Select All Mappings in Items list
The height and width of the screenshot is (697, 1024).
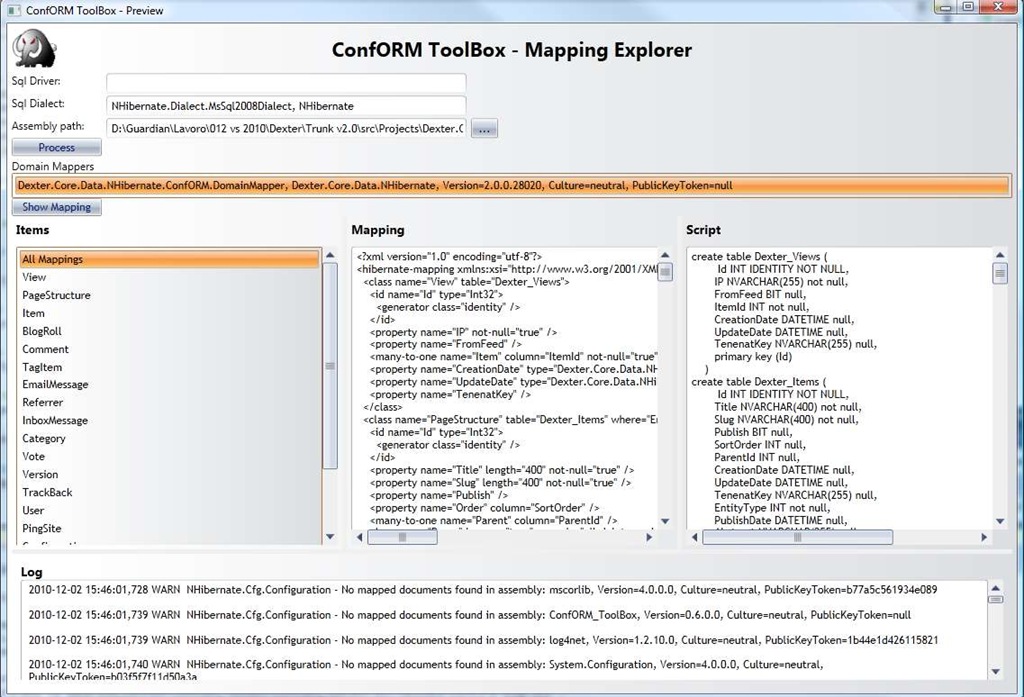pos(170,259)
